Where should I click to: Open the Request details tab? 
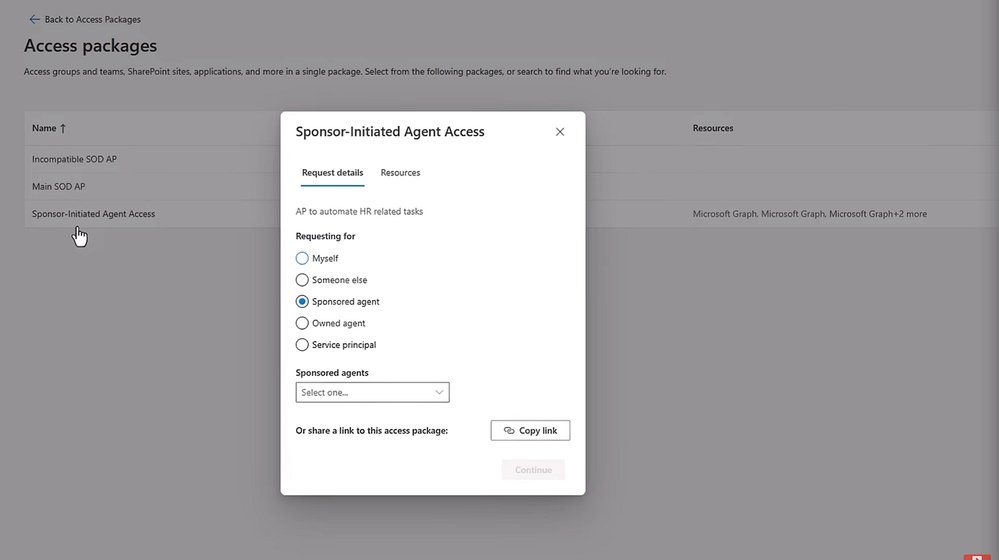pos(333,173)
